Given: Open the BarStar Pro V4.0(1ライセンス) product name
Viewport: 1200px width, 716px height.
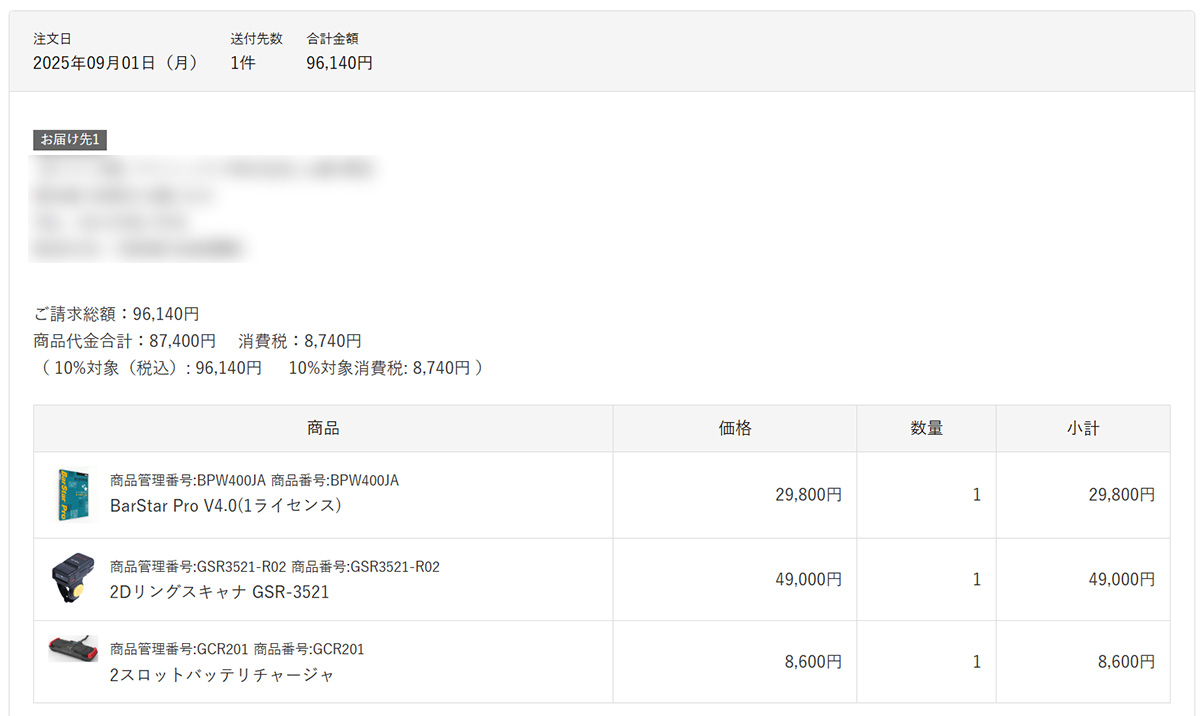Looking at the screenshot, I should (x=226, y=506).
